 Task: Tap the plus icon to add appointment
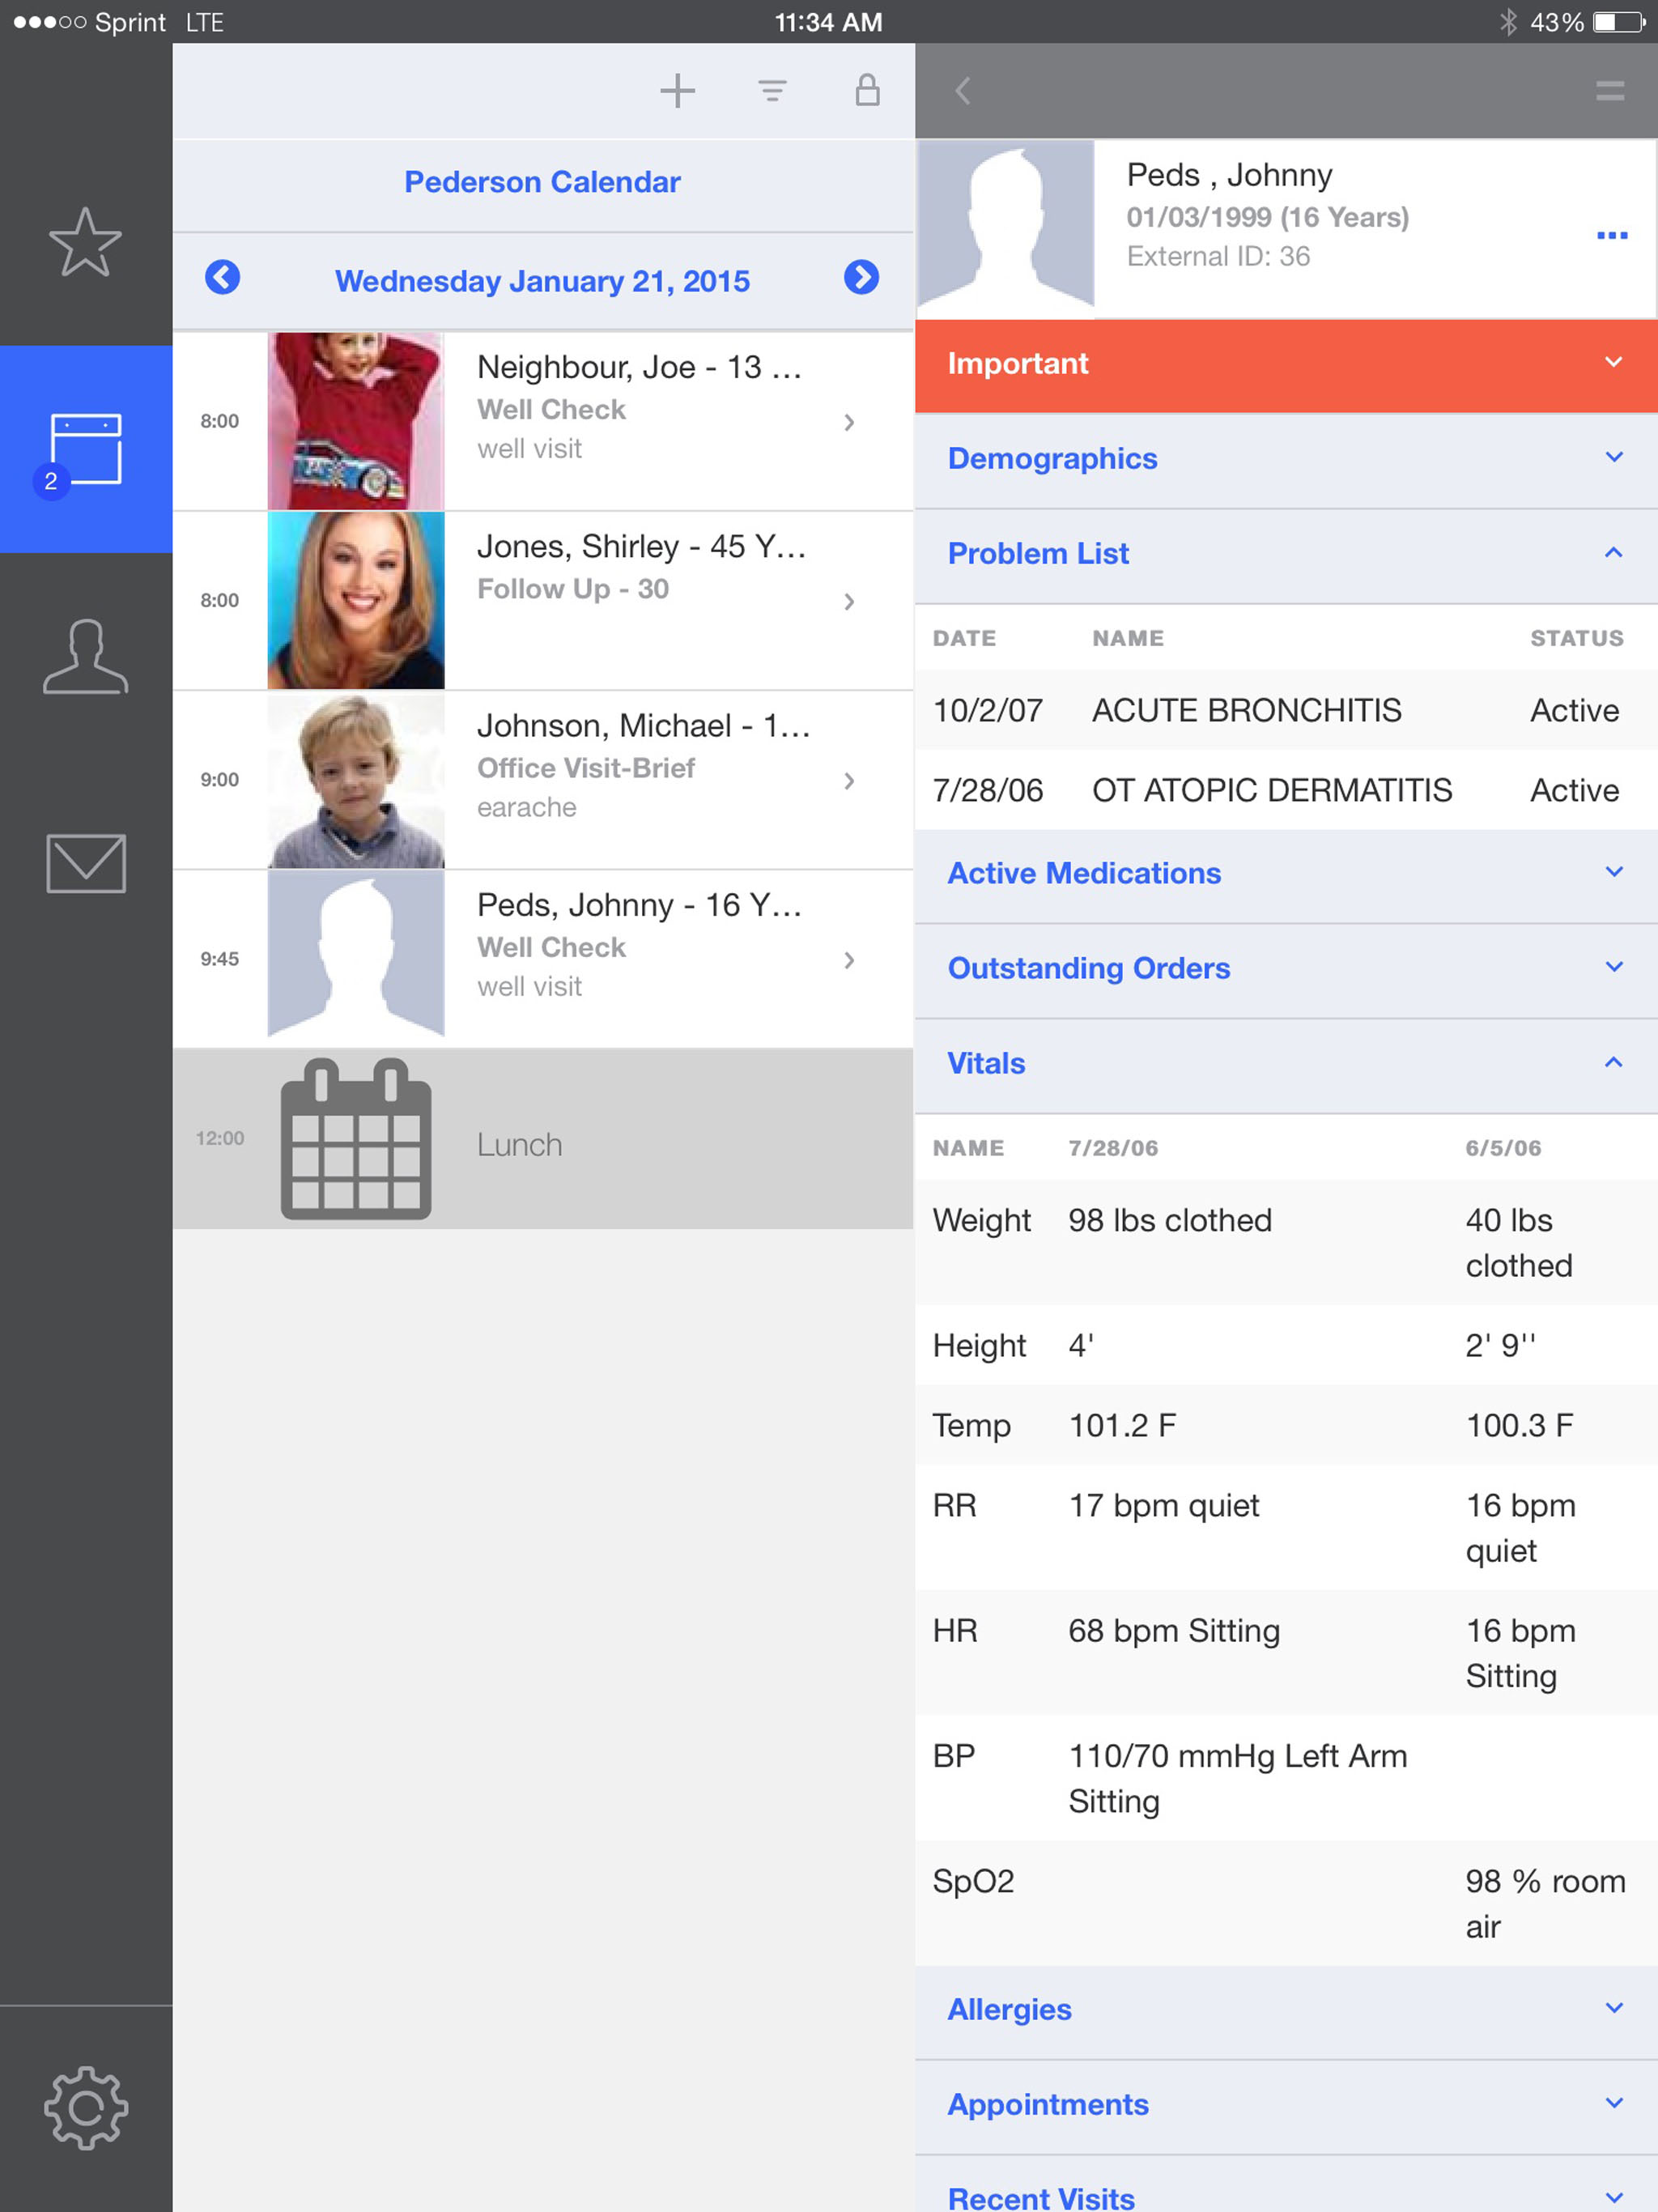coord(677,91)
